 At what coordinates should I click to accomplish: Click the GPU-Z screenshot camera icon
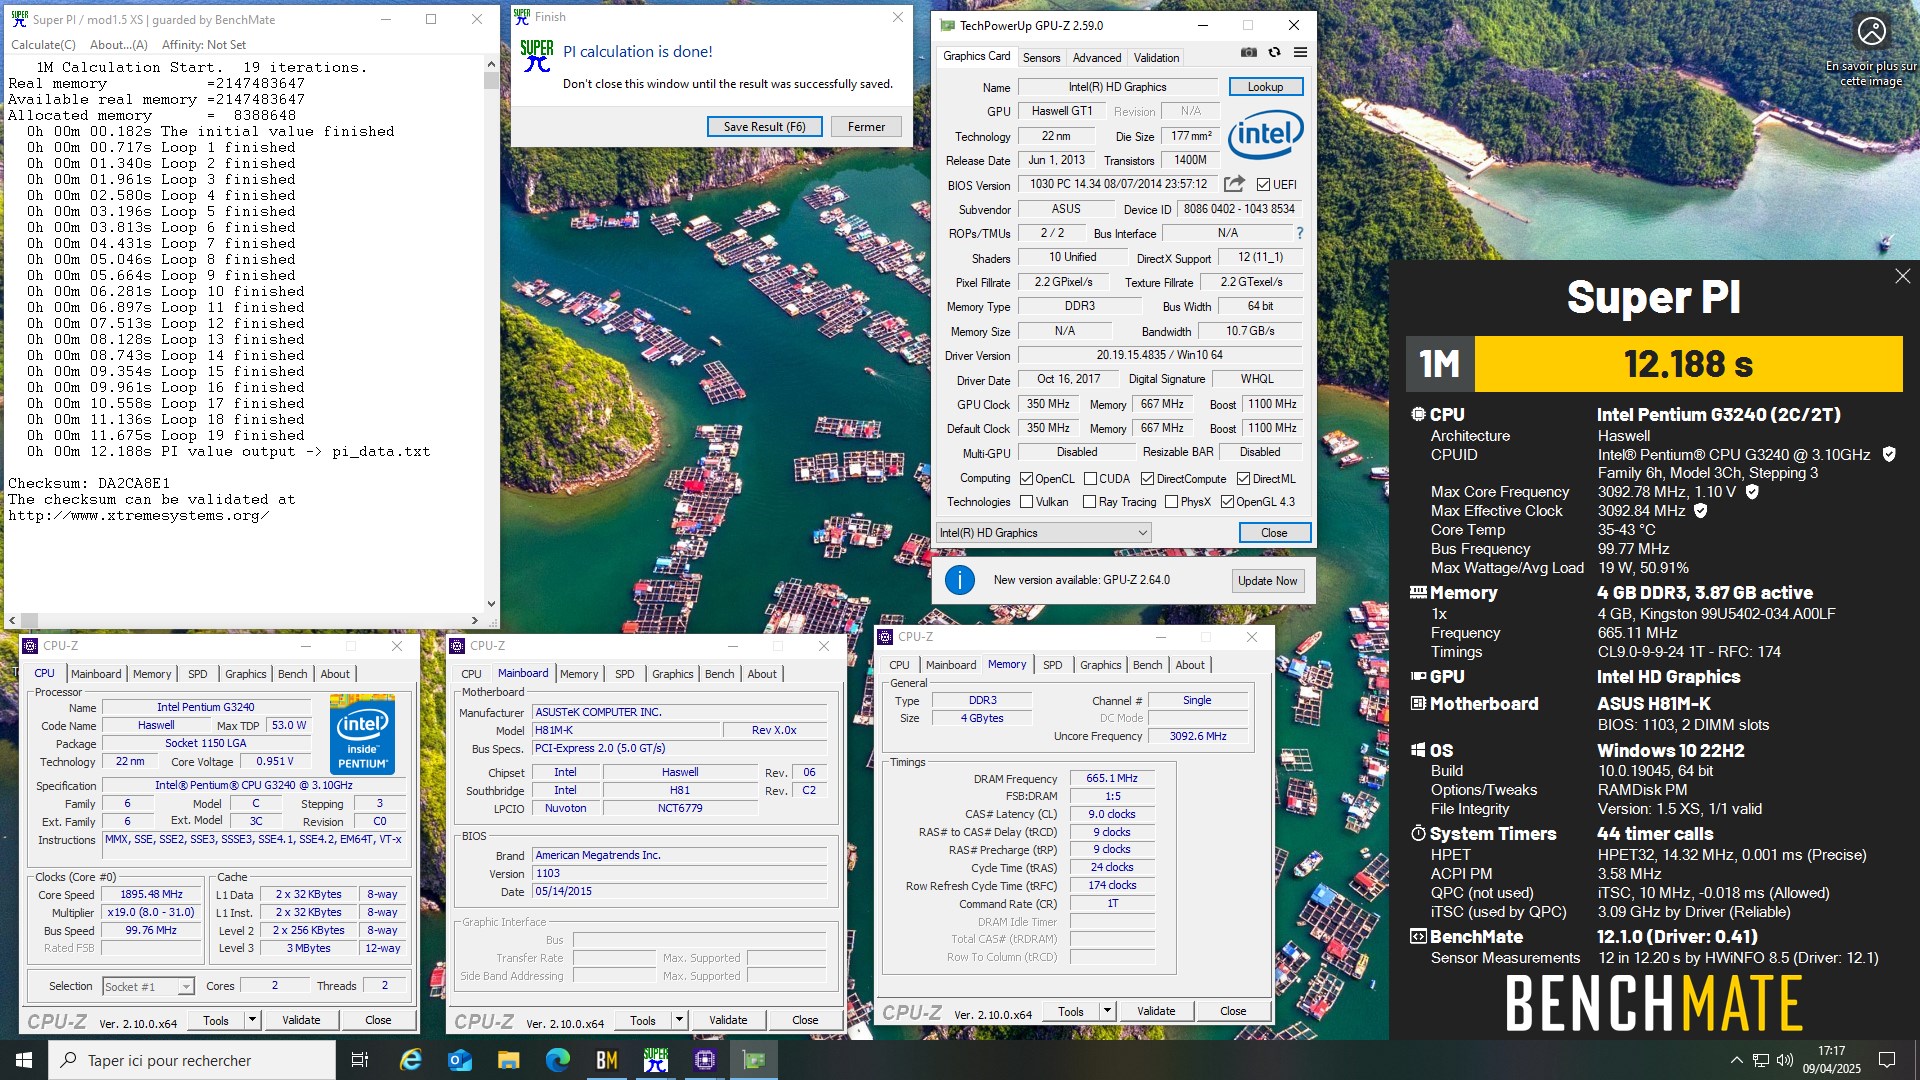pyautogui.click(x=1249, y=53)
